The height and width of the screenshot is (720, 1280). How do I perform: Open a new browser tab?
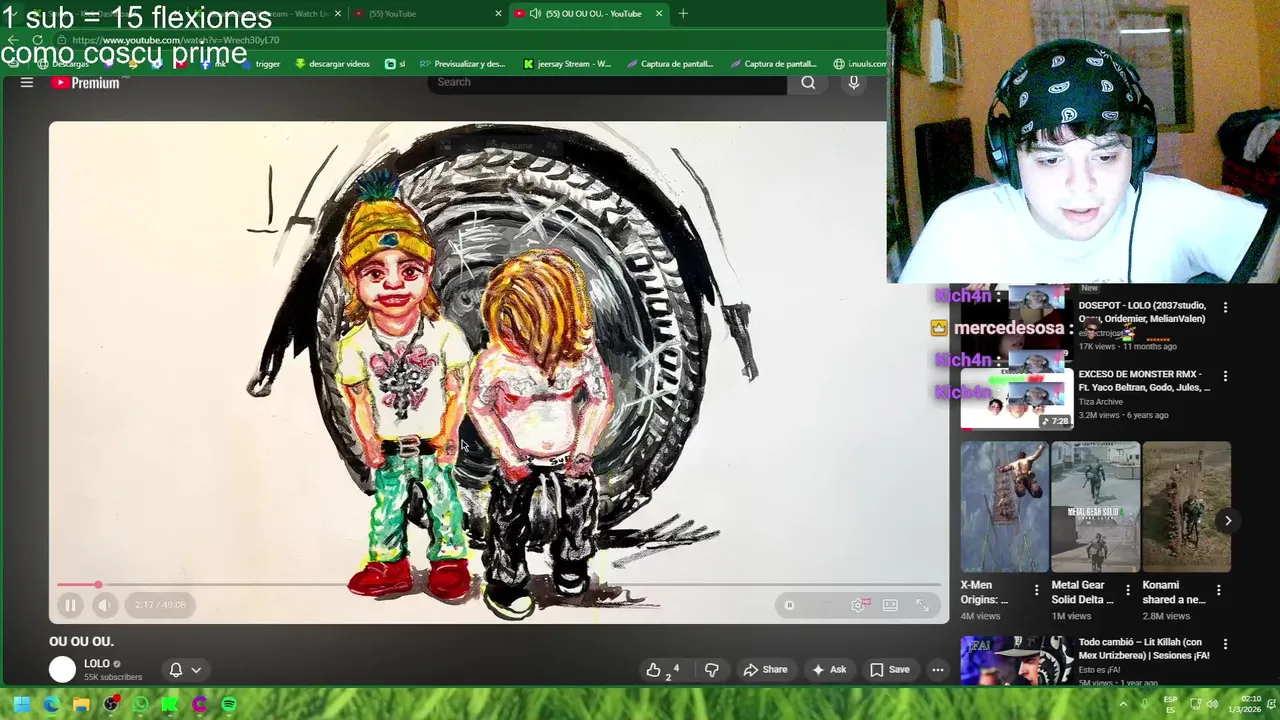point(683,13)
